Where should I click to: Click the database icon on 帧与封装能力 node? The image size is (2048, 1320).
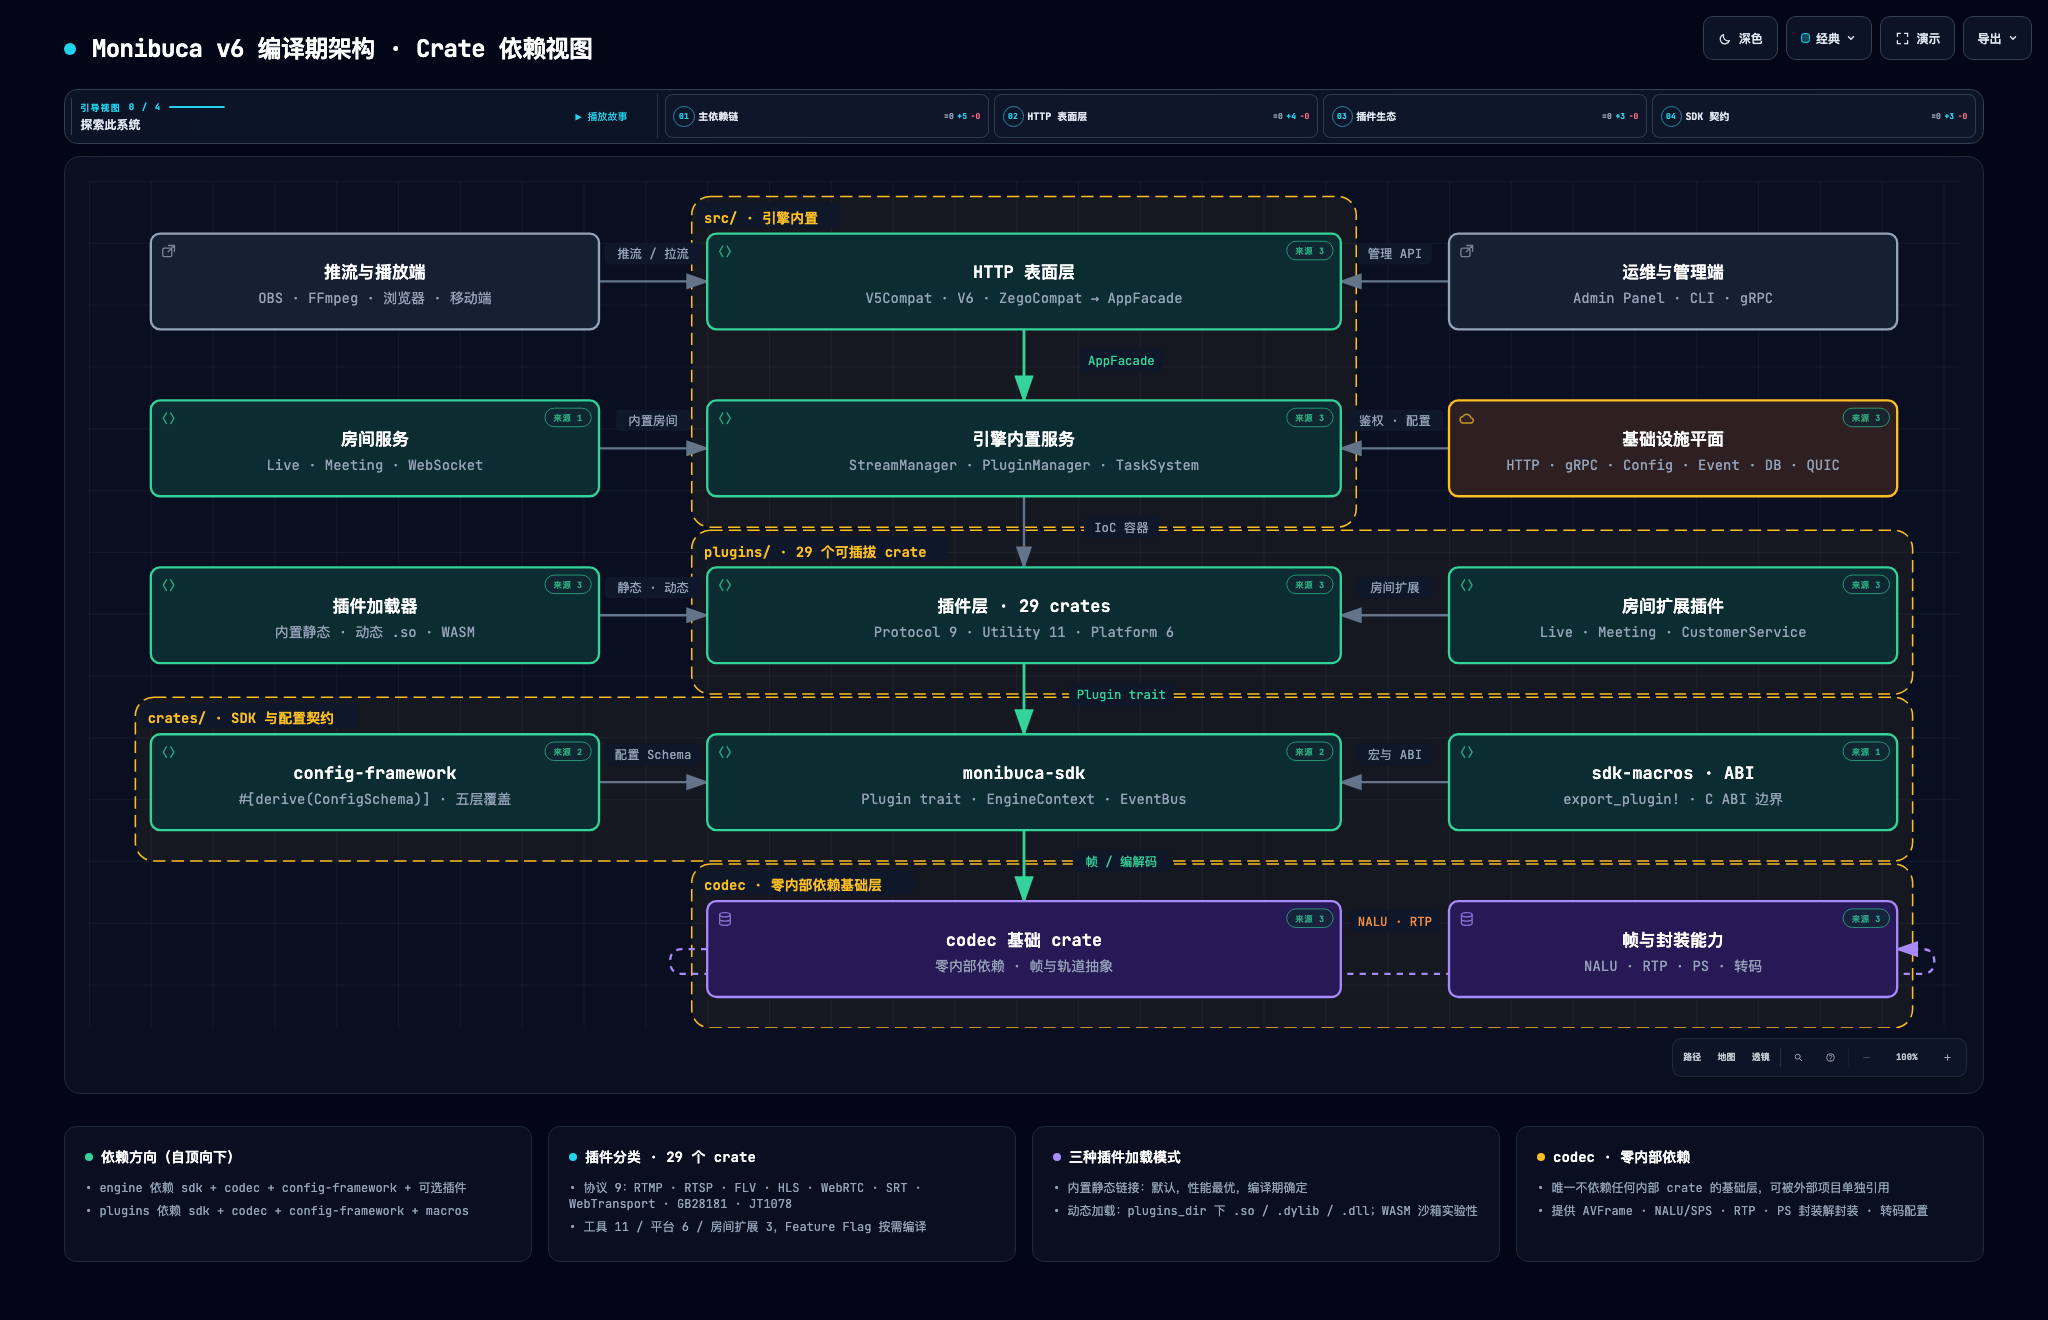(1467, 919)
